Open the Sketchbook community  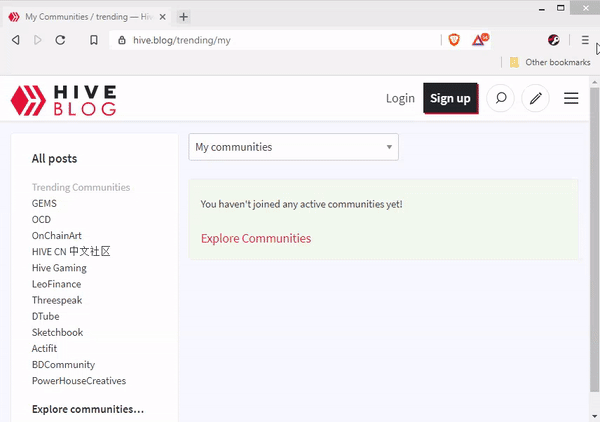(x=57, y=332)
